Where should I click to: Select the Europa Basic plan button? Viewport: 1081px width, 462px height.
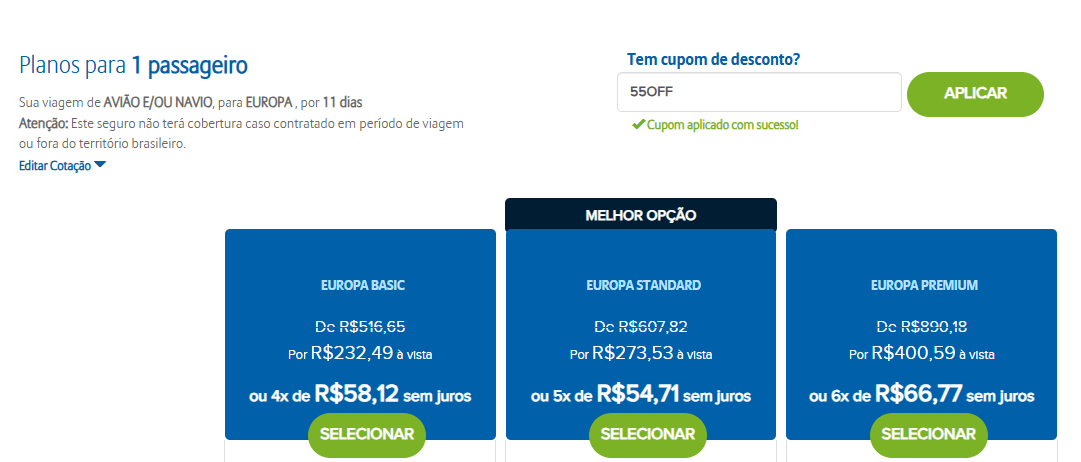[x=367, y=434]
